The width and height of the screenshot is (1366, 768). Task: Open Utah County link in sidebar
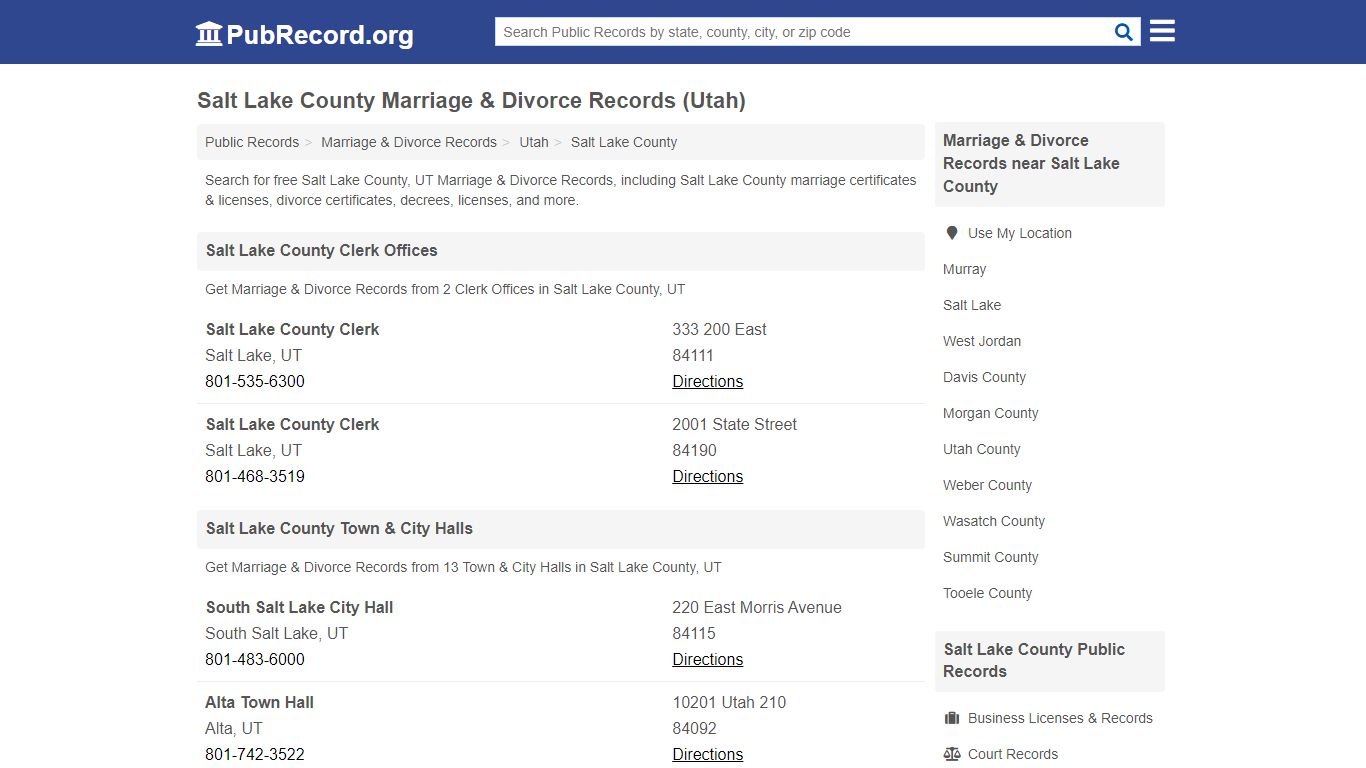pos(982,449)
